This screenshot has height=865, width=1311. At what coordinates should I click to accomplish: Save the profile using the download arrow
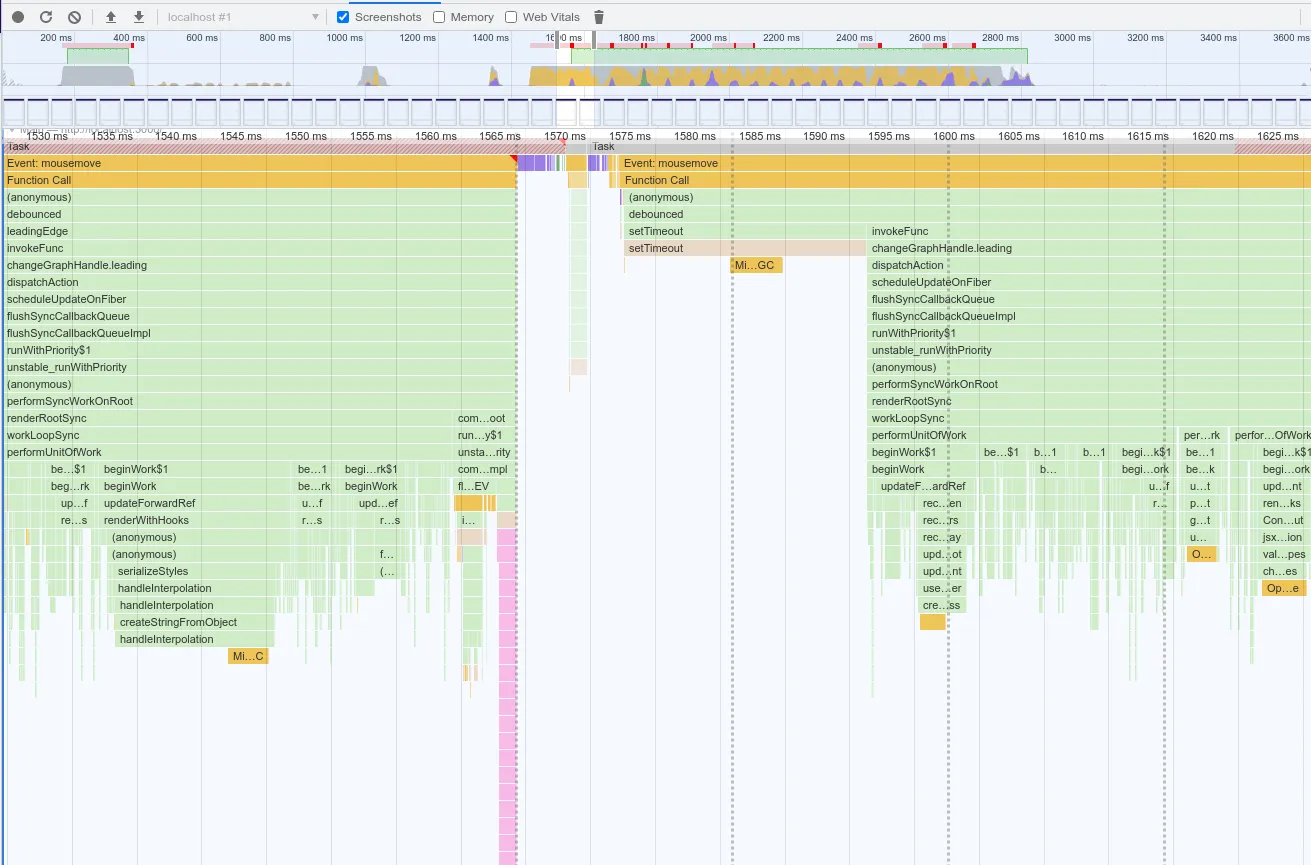point(139,17)
